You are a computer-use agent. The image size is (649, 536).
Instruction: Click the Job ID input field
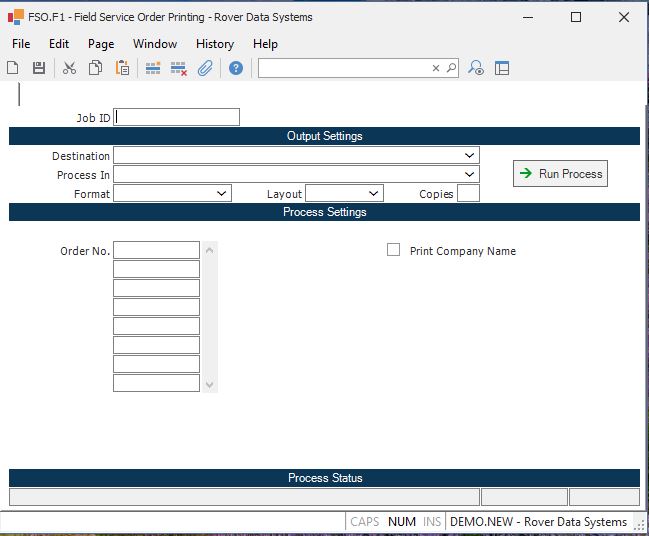[x=177, y=117]
